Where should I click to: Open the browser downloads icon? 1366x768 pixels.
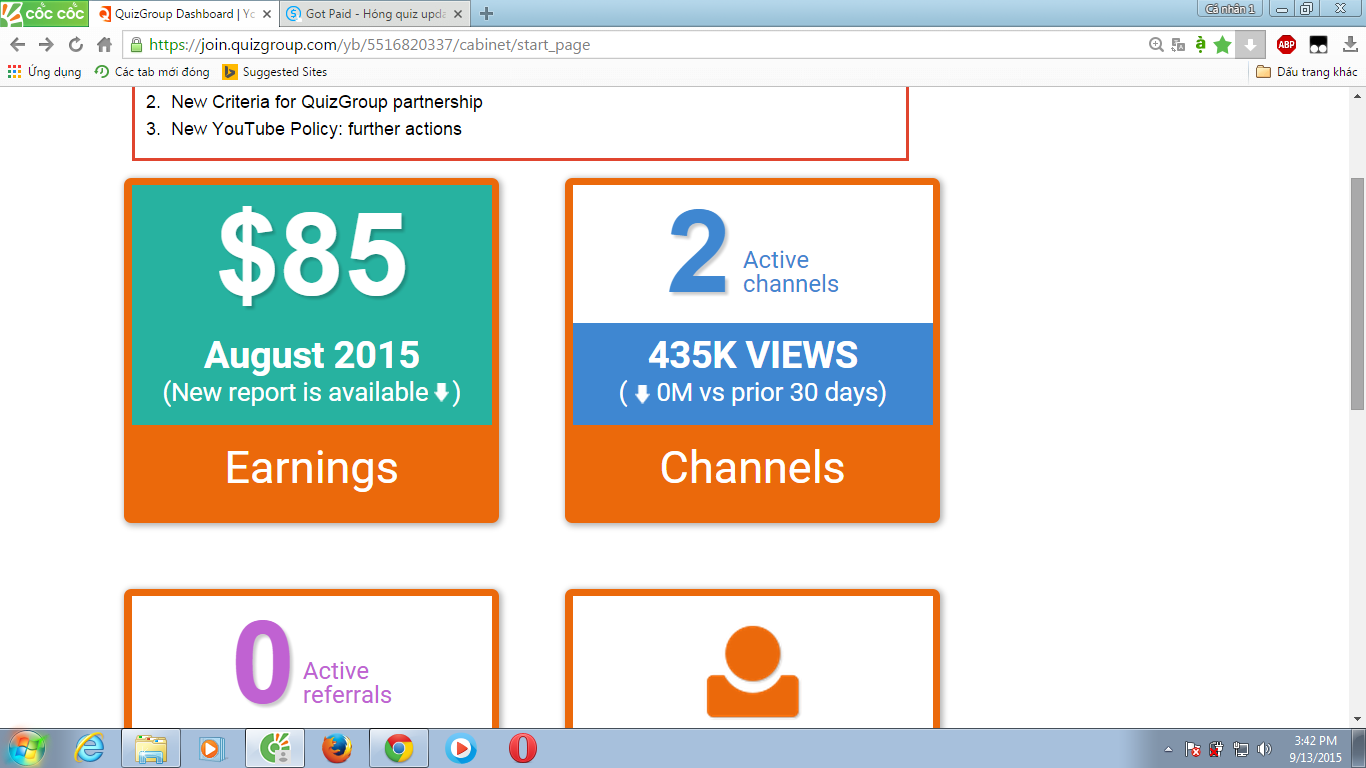click(1350, 45)
